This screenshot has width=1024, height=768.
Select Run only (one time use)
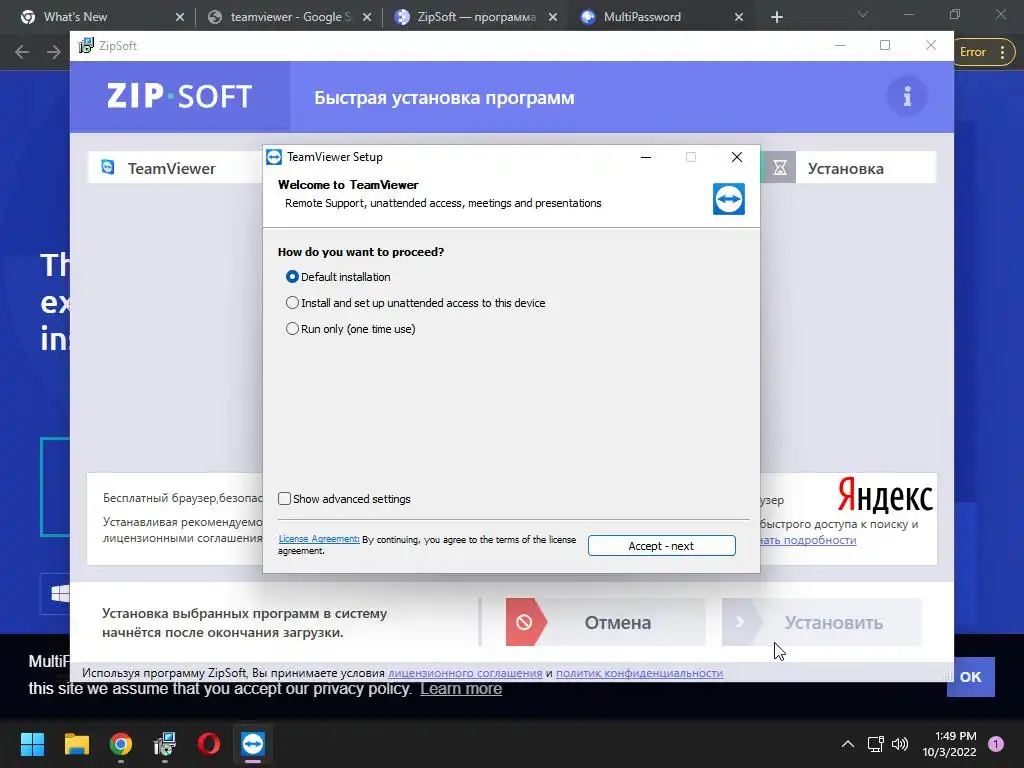point(292,329)
